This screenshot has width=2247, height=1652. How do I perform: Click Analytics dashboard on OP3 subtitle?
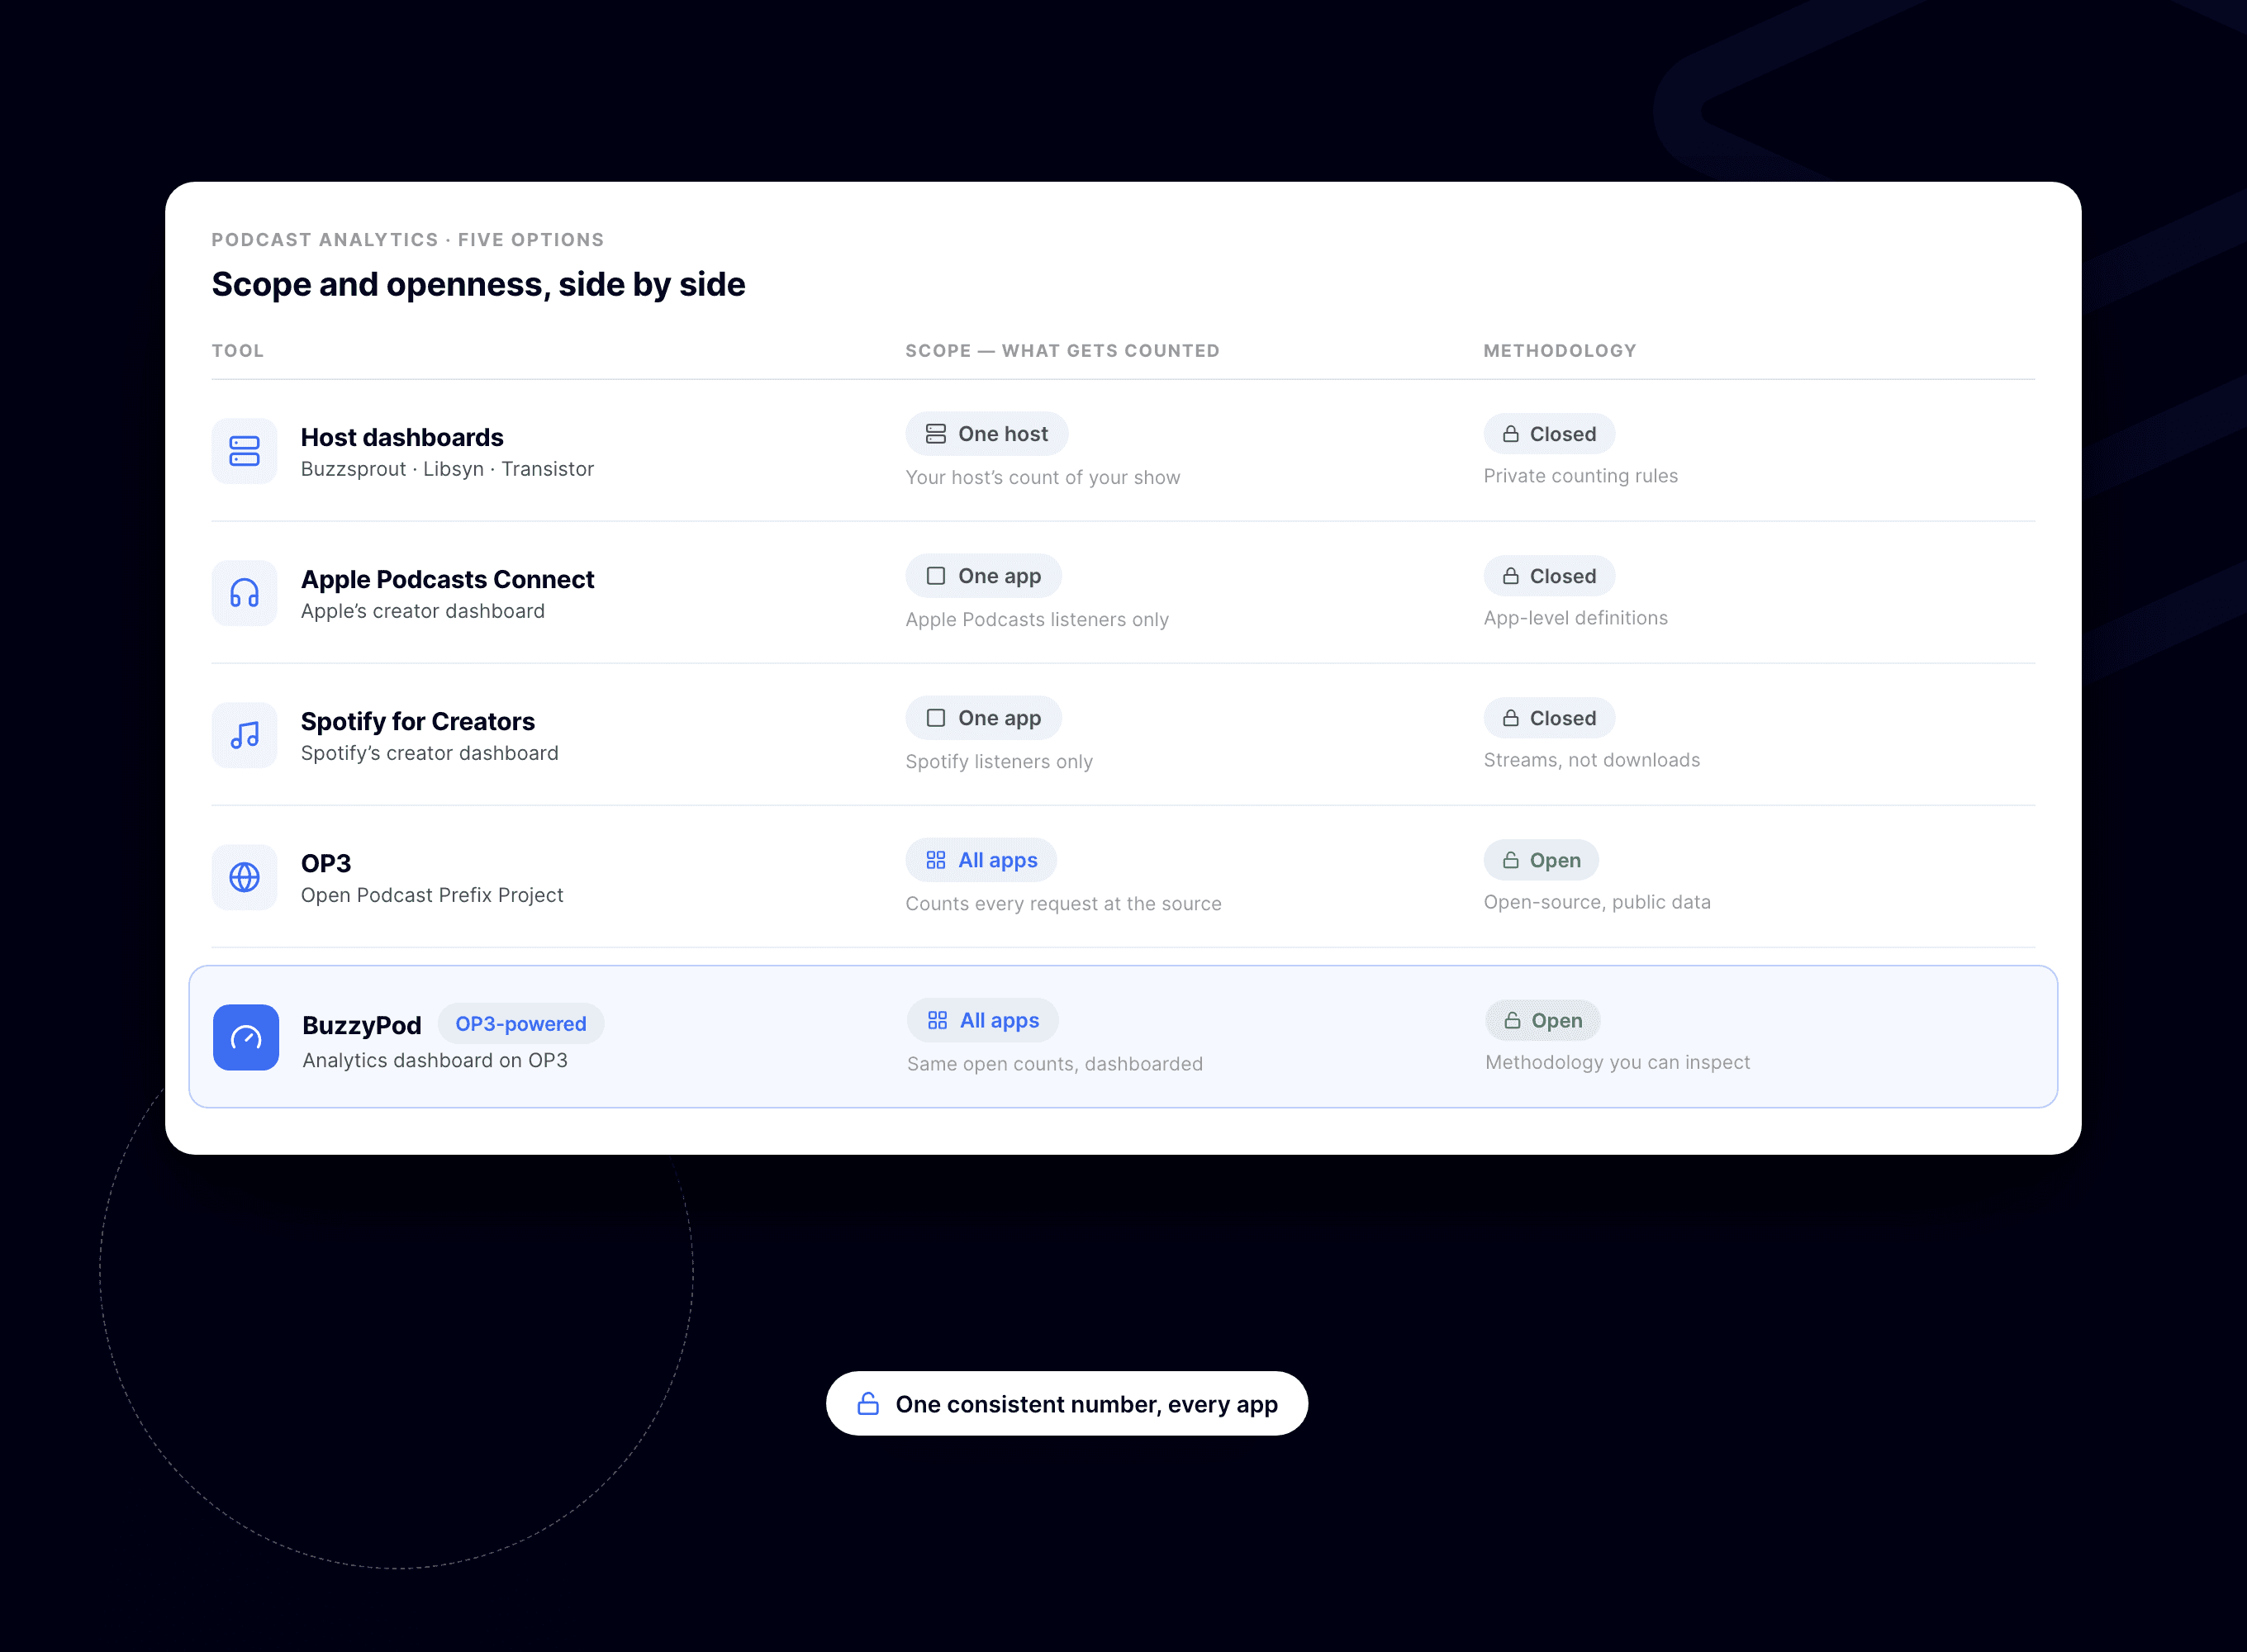(435, 1060)
